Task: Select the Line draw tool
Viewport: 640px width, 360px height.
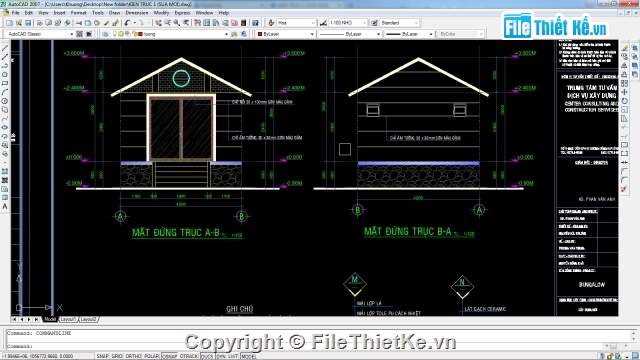Action: [x=5, y=48]
